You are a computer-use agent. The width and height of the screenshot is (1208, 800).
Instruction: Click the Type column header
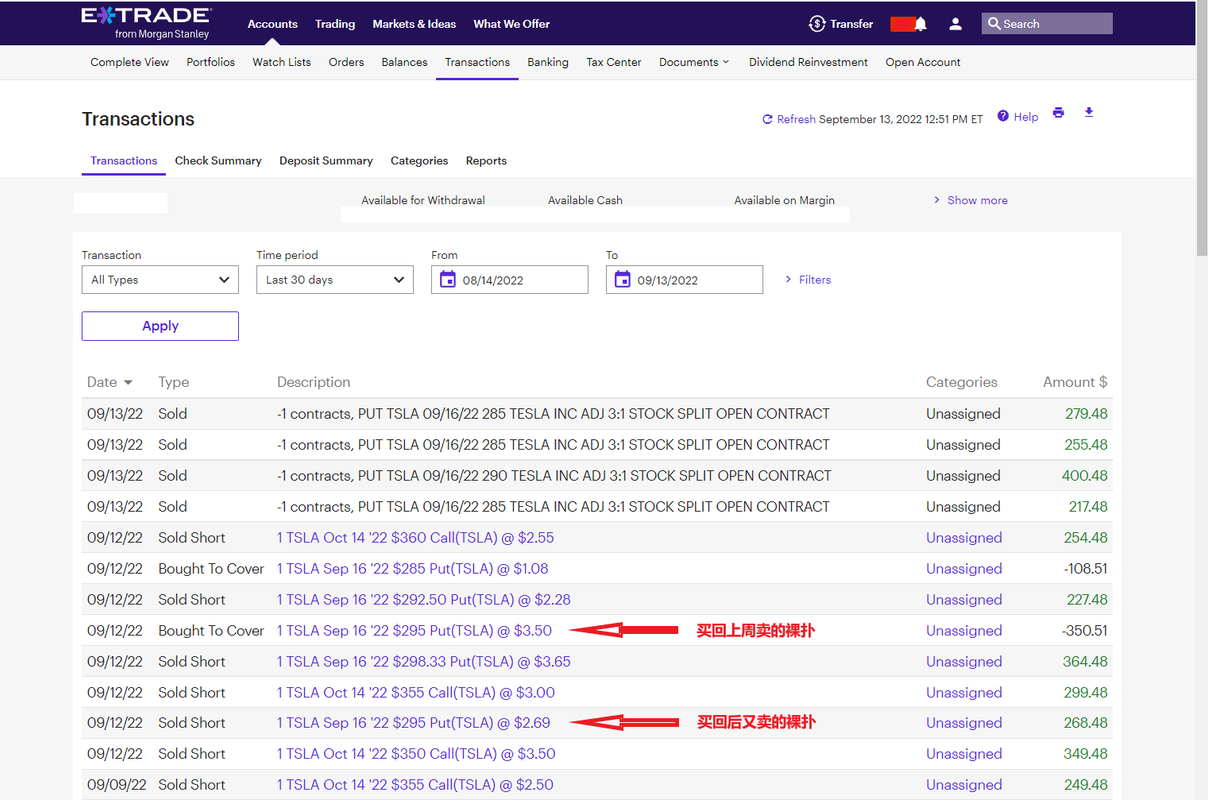[174, 382]
